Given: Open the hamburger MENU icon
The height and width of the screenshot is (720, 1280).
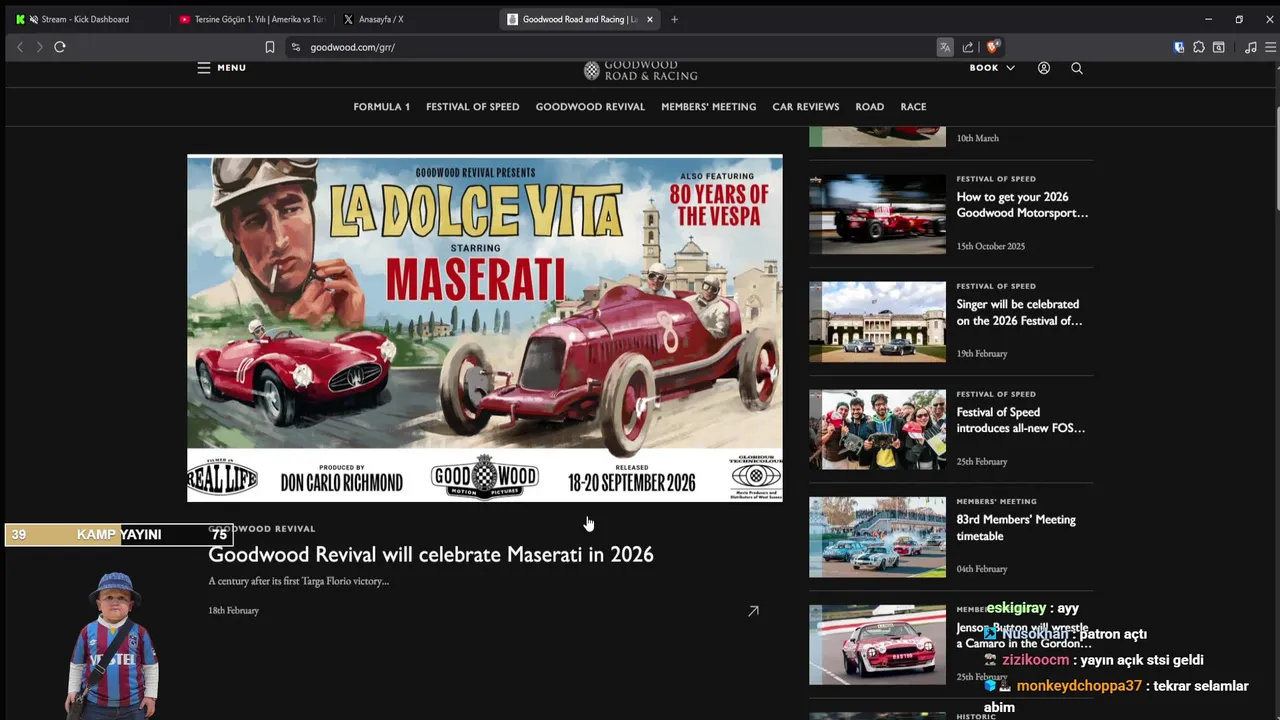Looking at the screenshot, I should coord(204,68).
